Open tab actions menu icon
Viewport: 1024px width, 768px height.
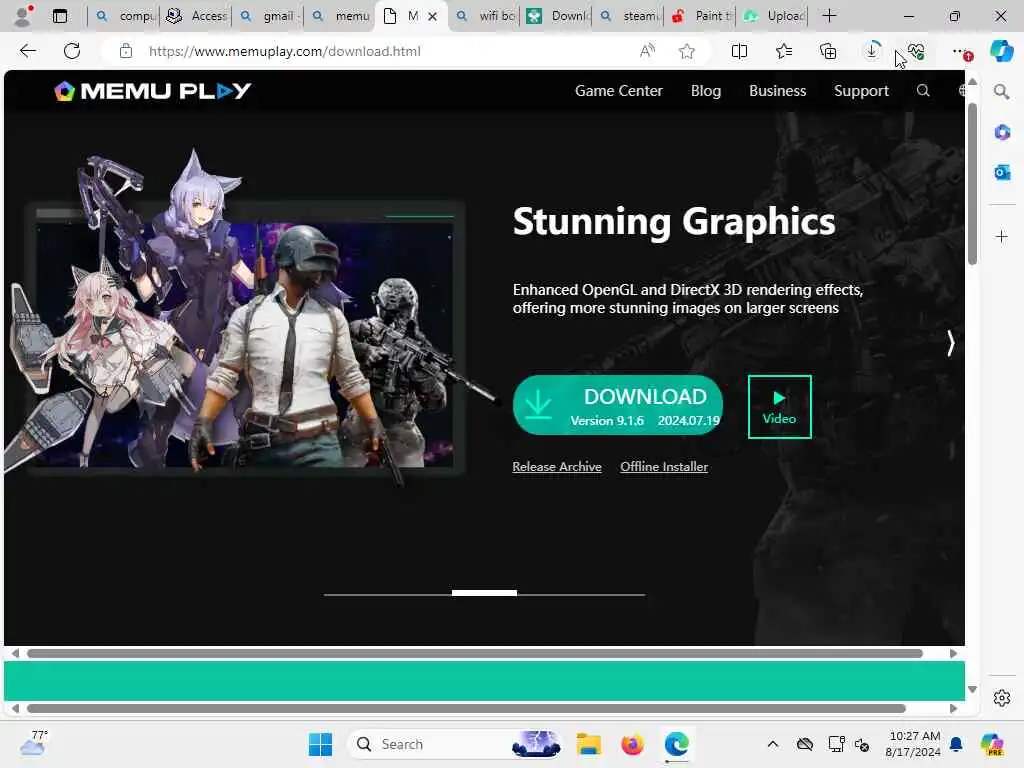pyautogui.click(x=60, y=16)
